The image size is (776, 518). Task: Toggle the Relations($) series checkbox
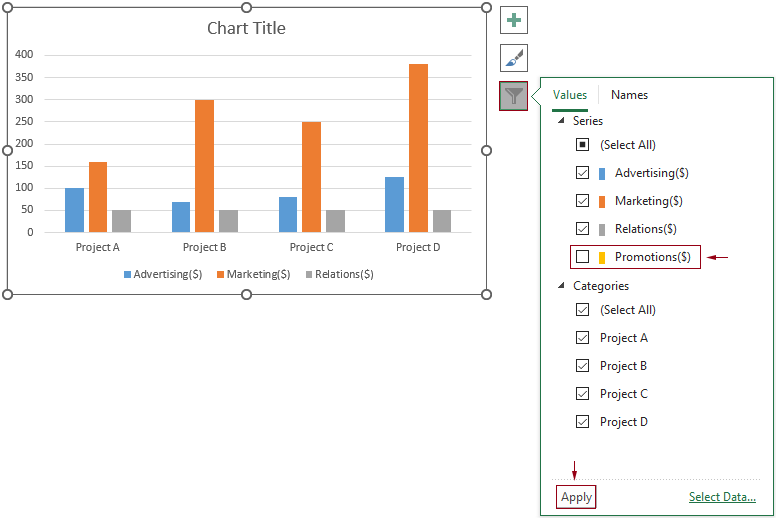(x=583, y=229)
